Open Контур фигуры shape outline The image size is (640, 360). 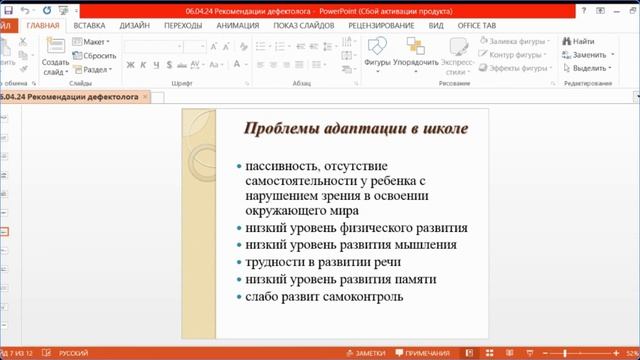point(512,55)
